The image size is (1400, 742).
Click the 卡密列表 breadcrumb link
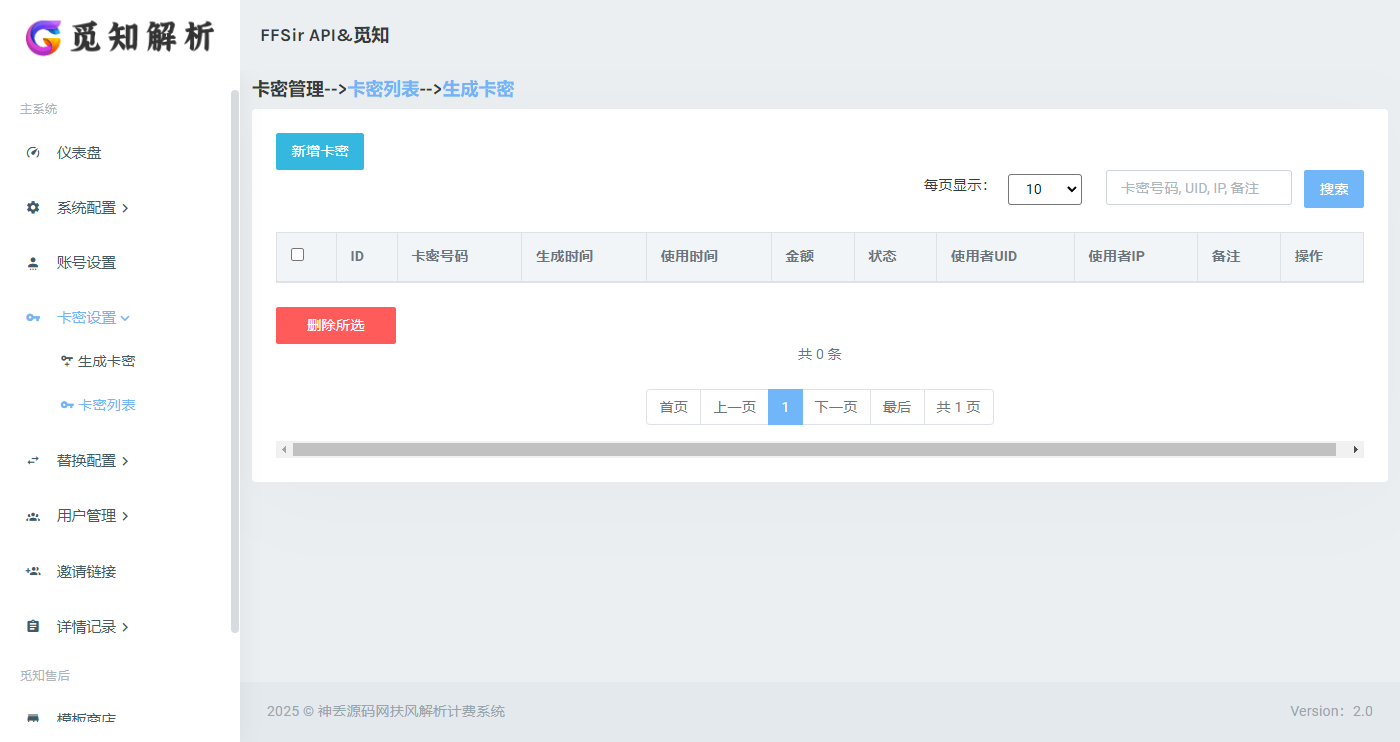(384, 89)
